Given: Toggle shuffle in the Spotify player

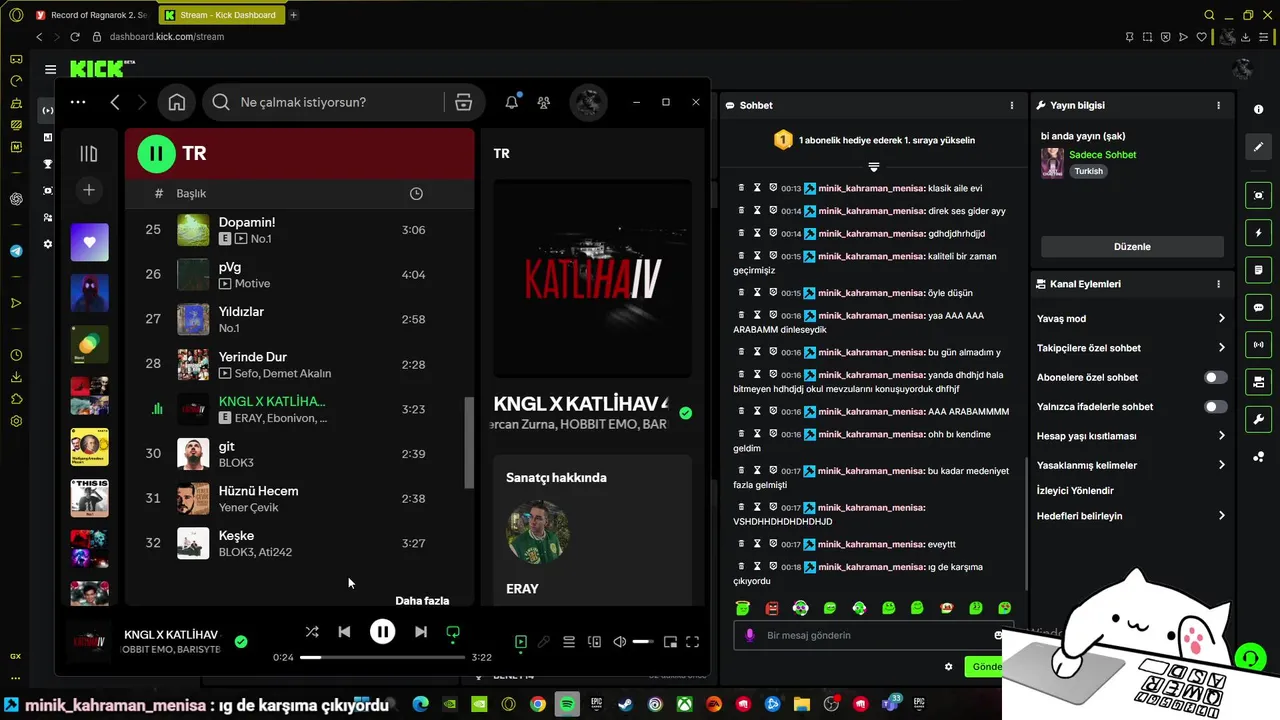Looking at the screenshot, I should click(312, 632).
